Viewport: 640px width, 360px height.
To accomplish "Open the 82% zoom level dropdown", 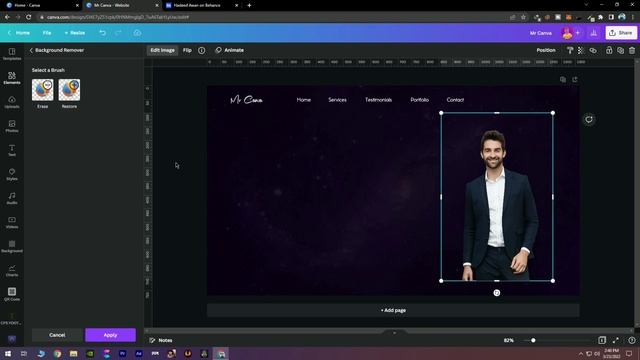I will (509, 340).
